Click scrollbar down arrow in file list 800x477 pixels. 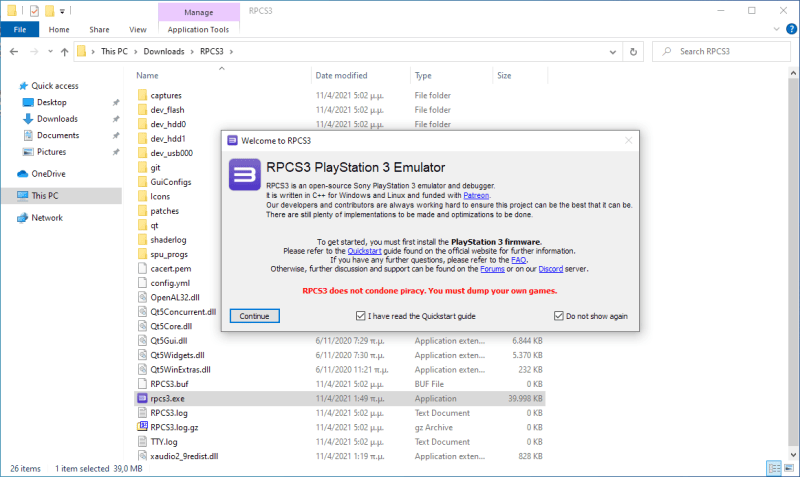[x=793, y=455]
